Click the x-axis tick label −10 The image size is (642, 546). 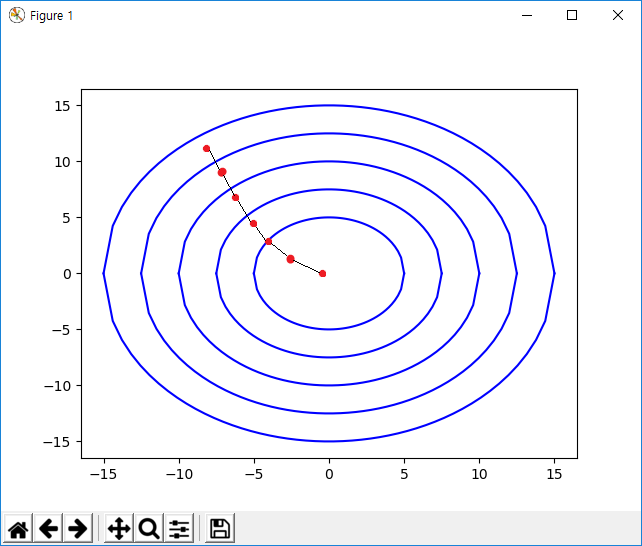point(179,474)
